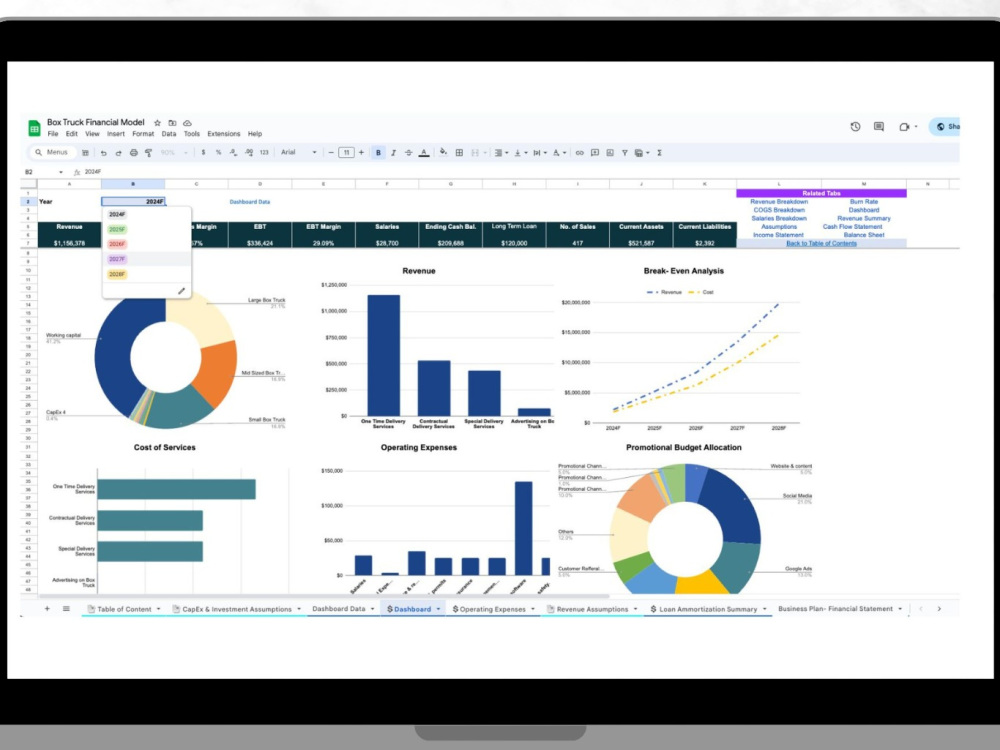Click the name box showing B2

pyautogui.click(x=42, y=172)
